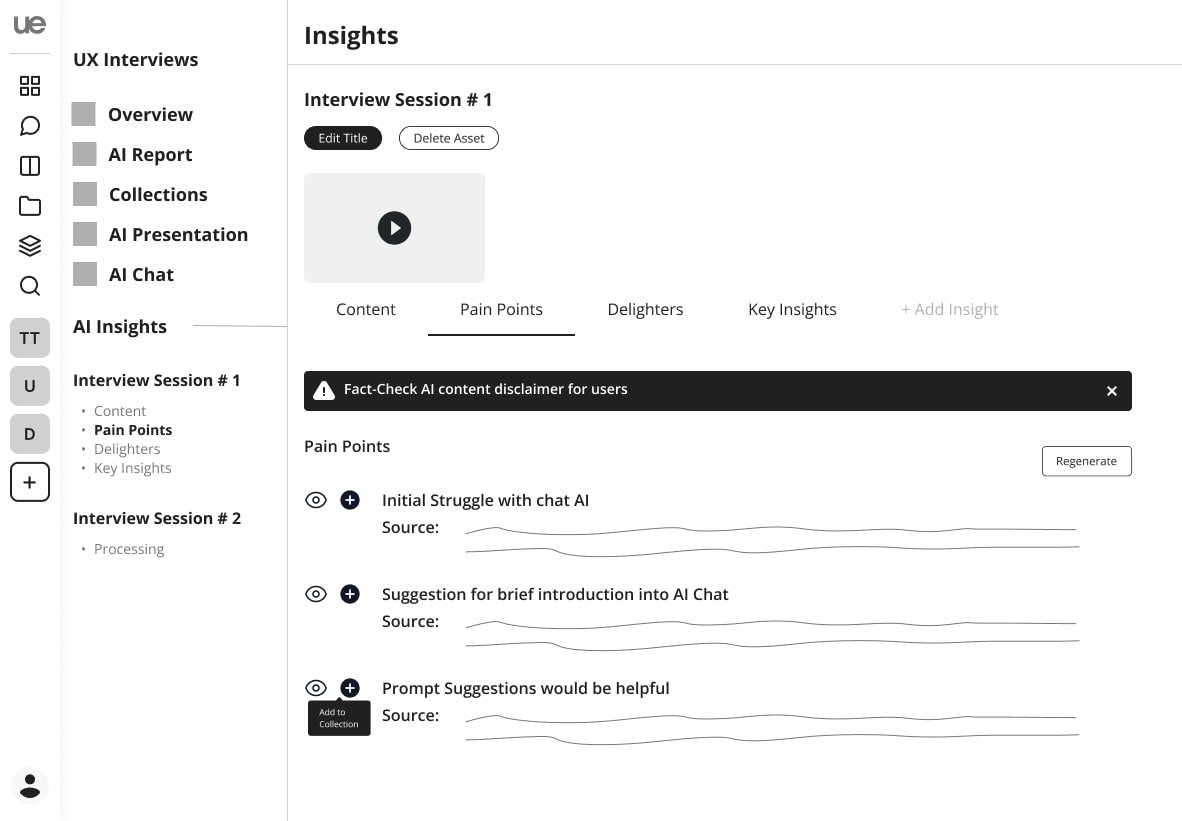Add a new workspace with plus button
This screenshot has height=821, width=1182.
30,482
